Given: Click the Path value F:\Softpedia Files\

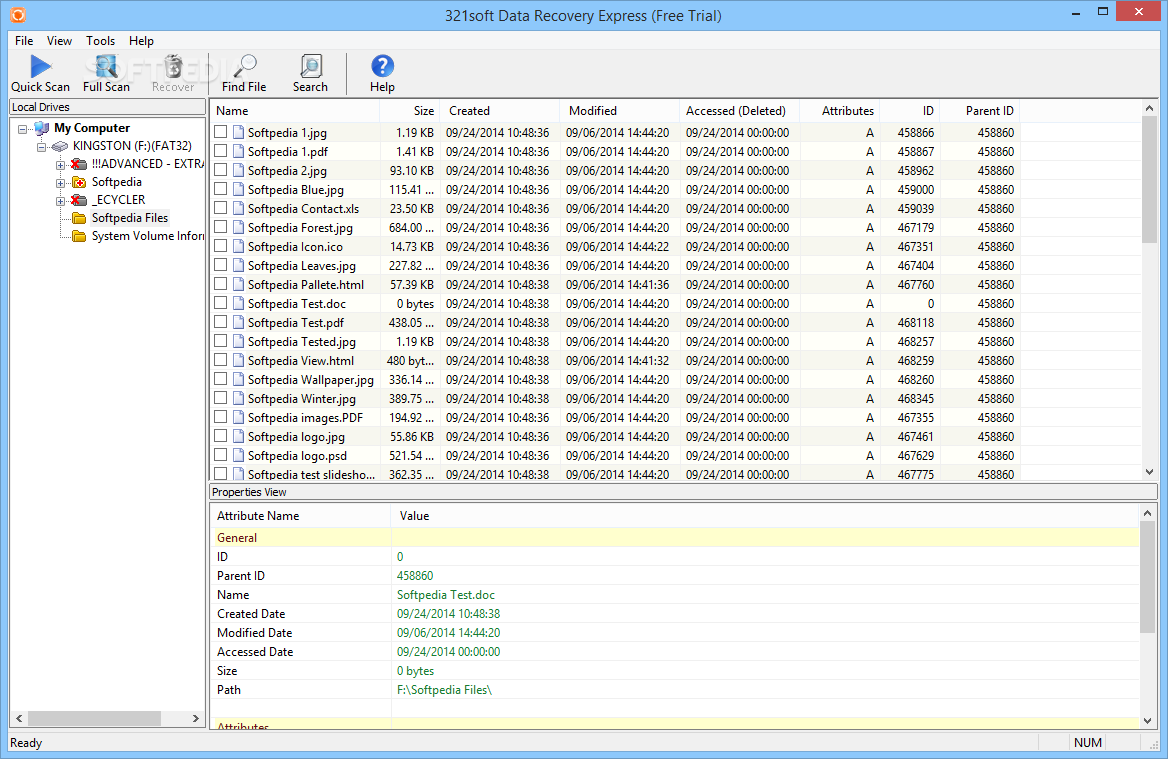Looking at the screenshot, I should 444,690.
